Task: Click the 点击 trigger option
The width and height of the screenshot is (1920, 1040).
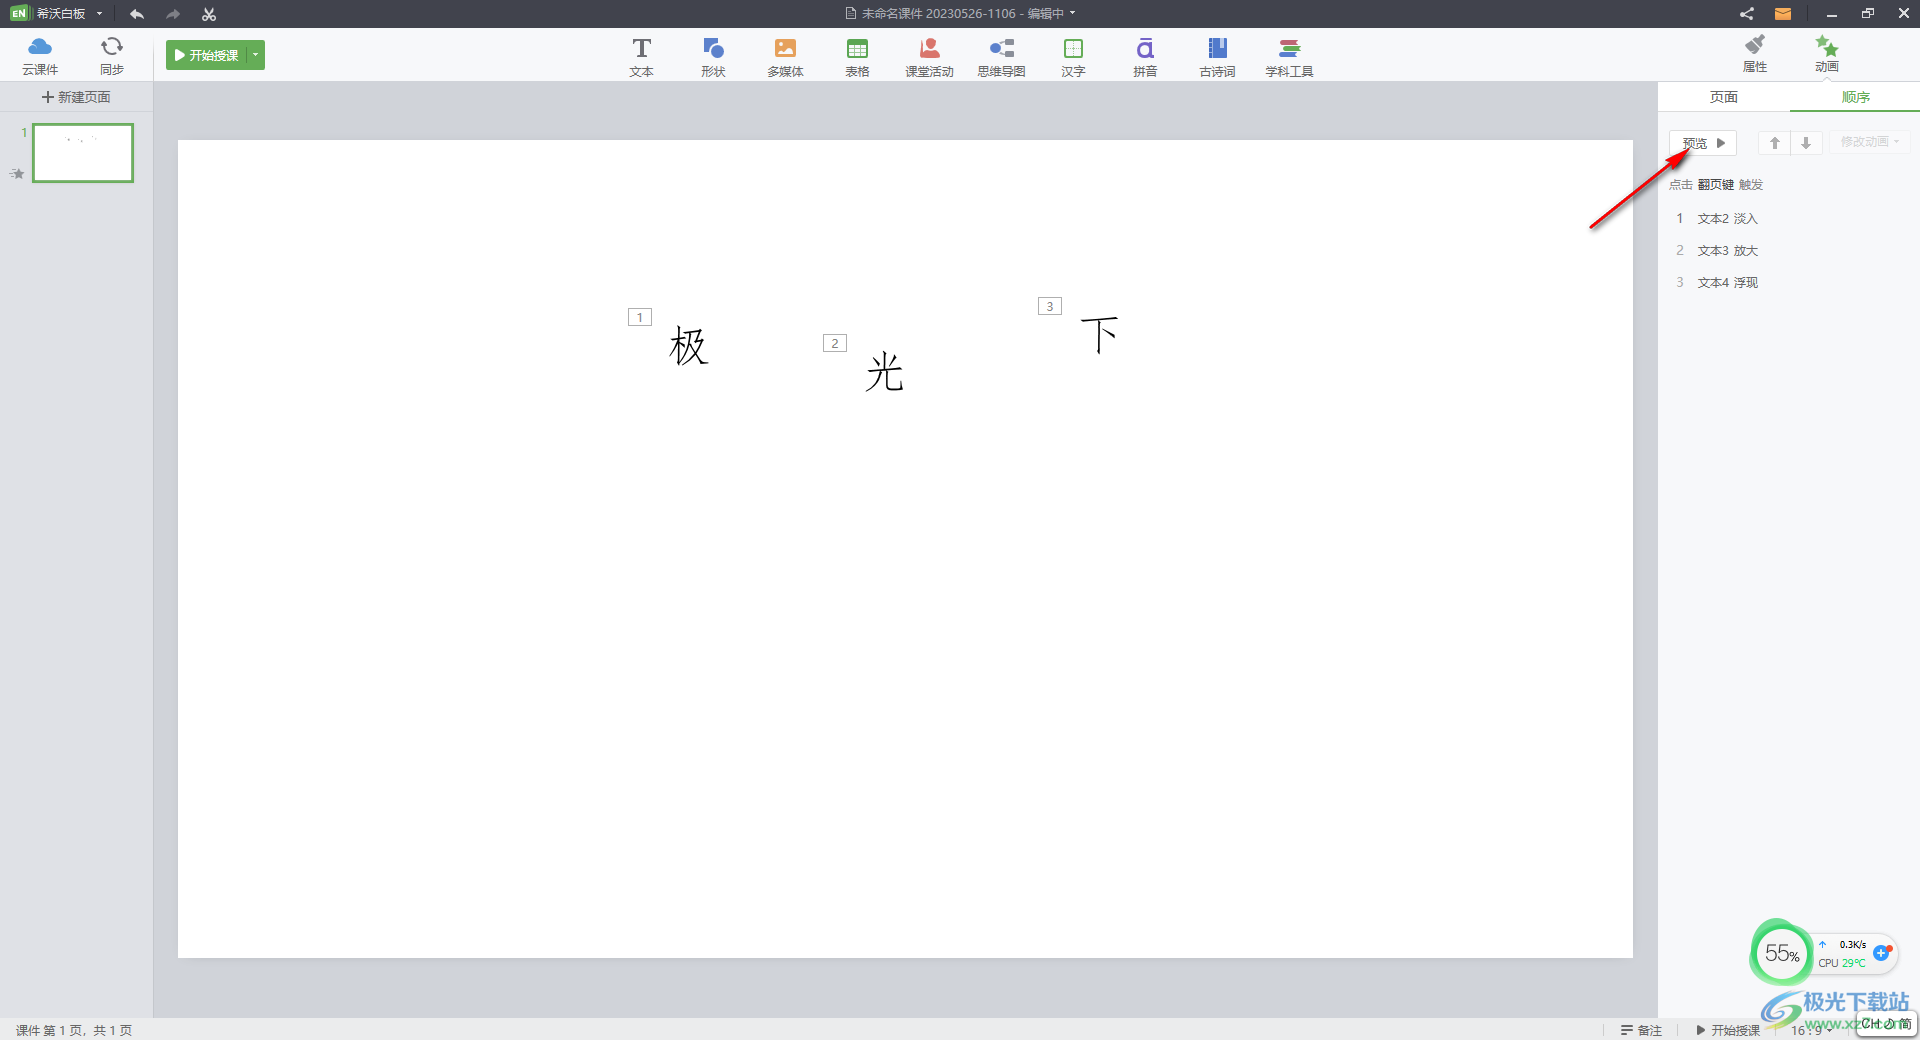Action: coord(1681,184)
